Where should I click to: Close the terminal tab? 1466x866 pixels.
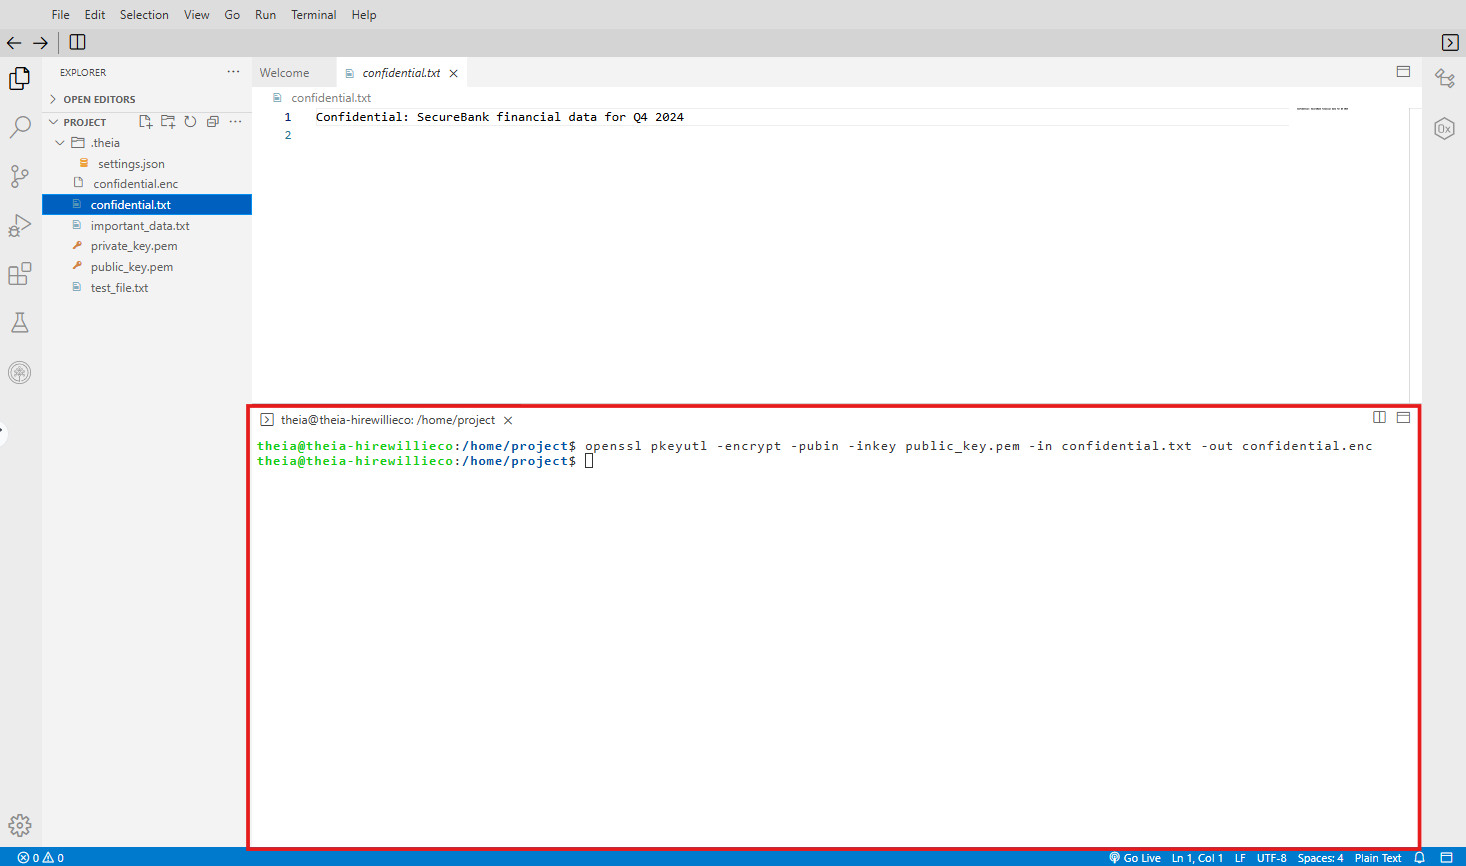coord(508,420)
